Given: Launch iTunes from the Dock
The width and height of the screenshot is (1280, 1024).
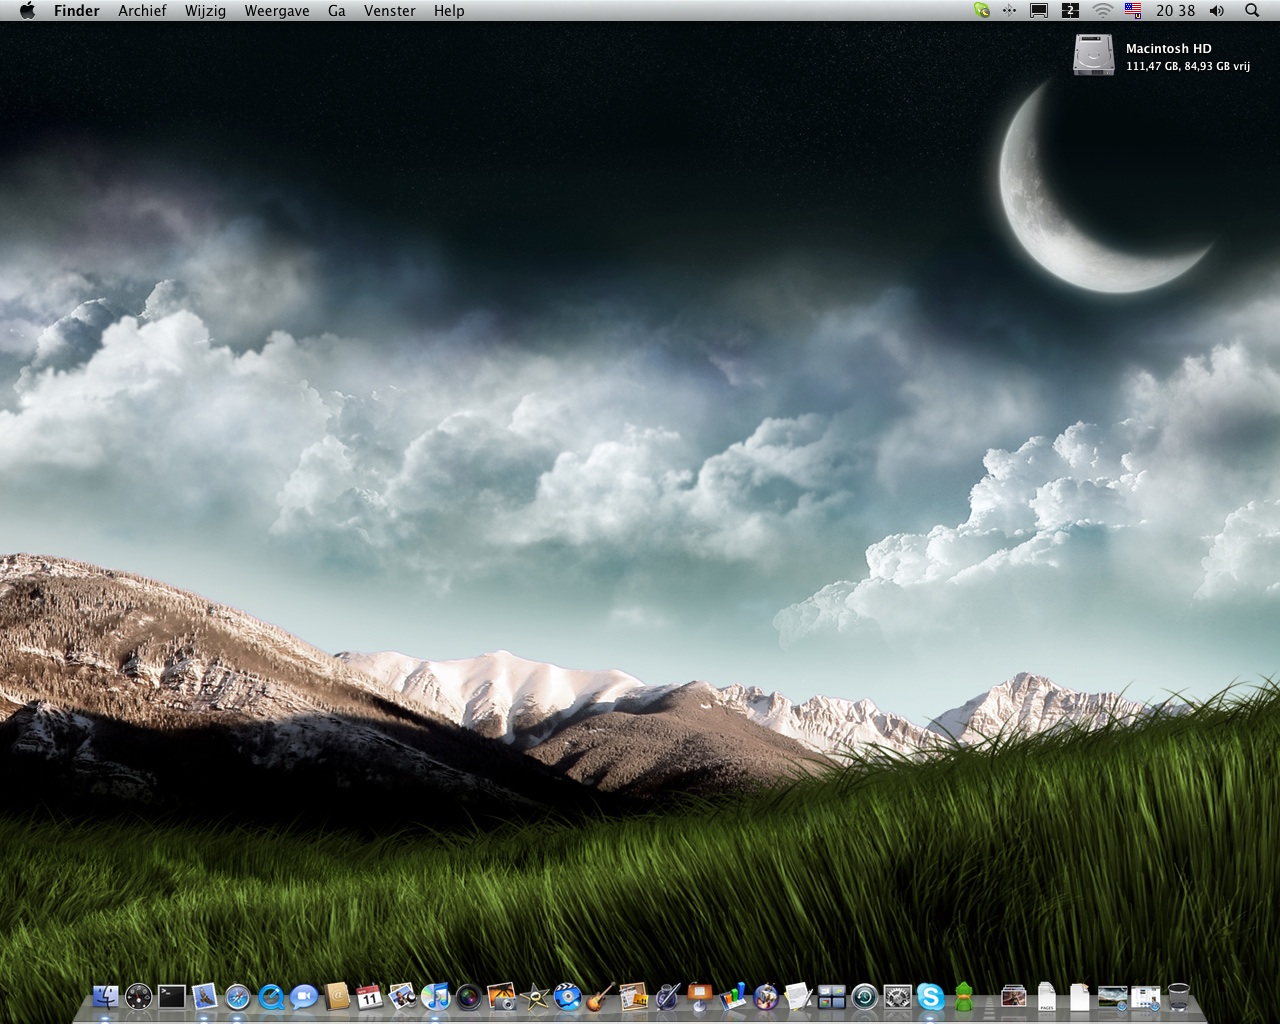Looking at the screenshot, I should pos(435,996).
